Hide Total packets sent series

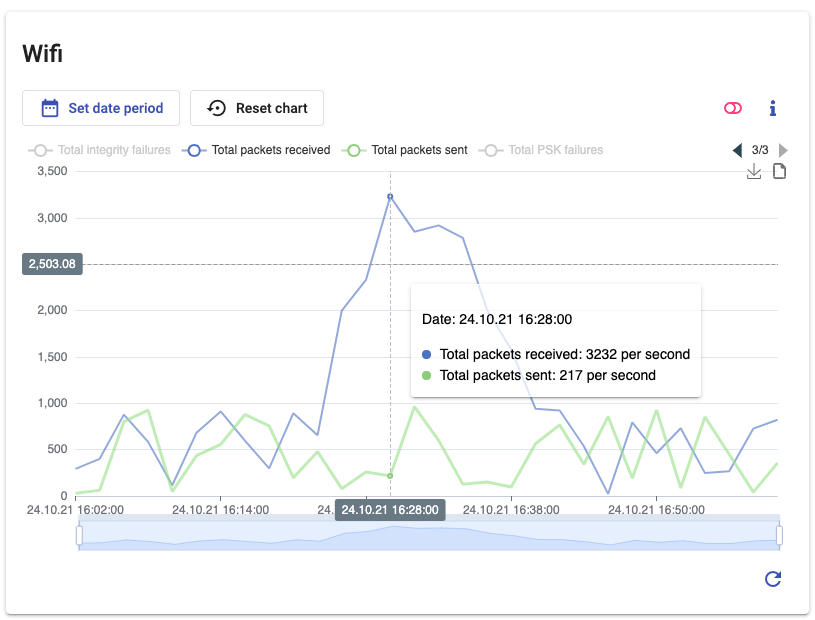[406, 150]
